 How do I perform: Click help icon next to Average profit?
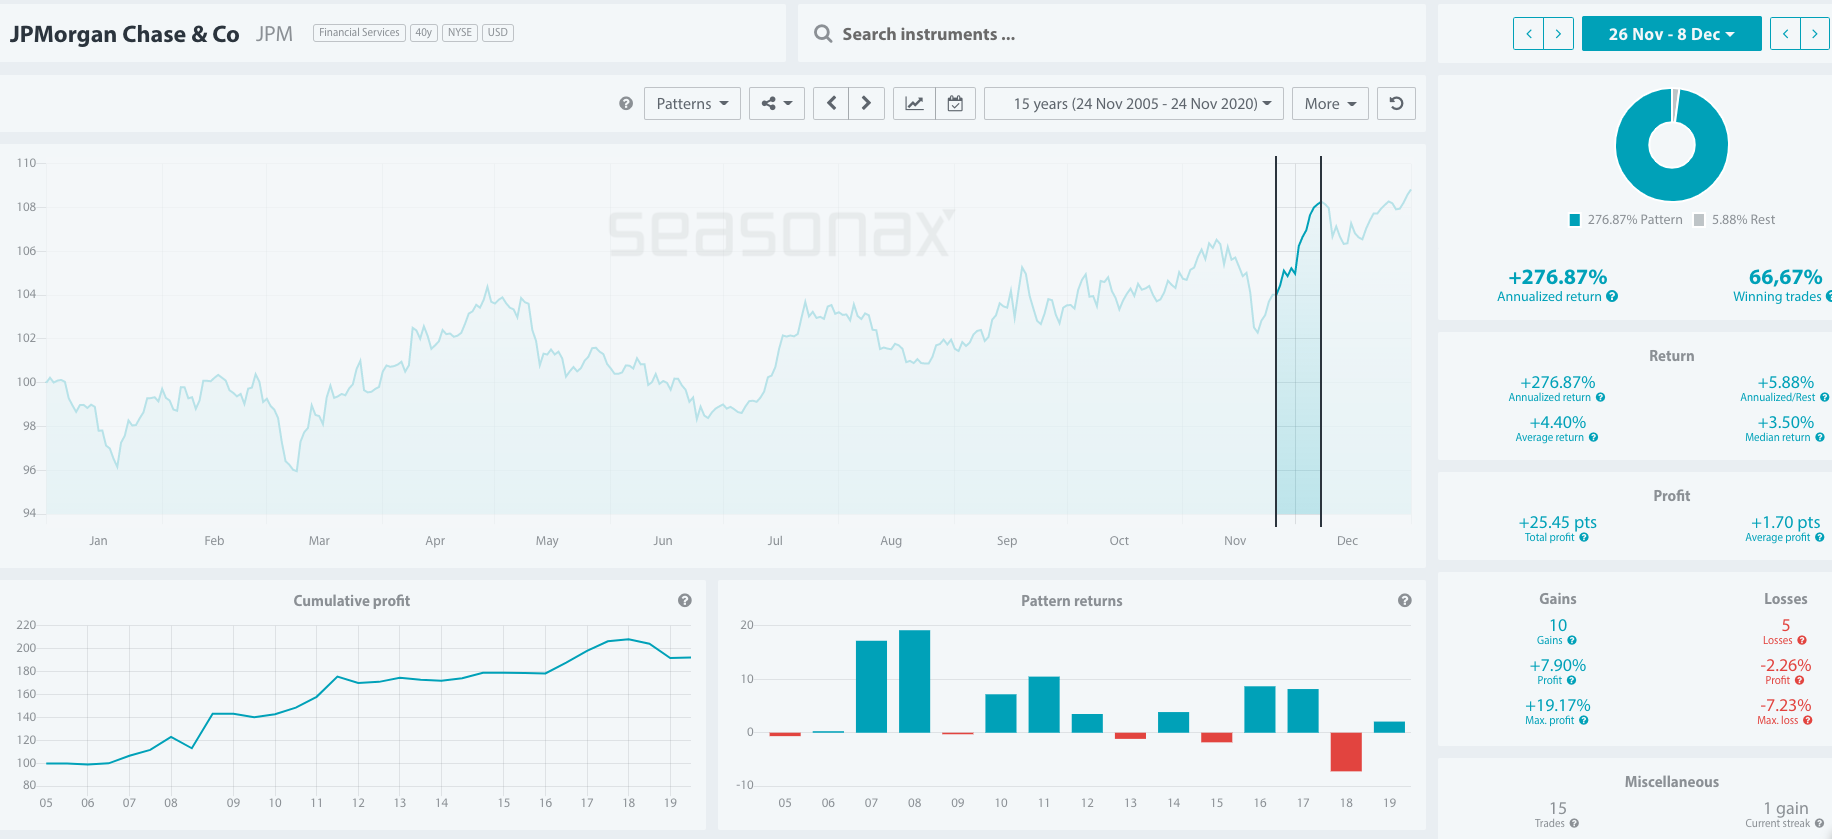point(1820,537)
